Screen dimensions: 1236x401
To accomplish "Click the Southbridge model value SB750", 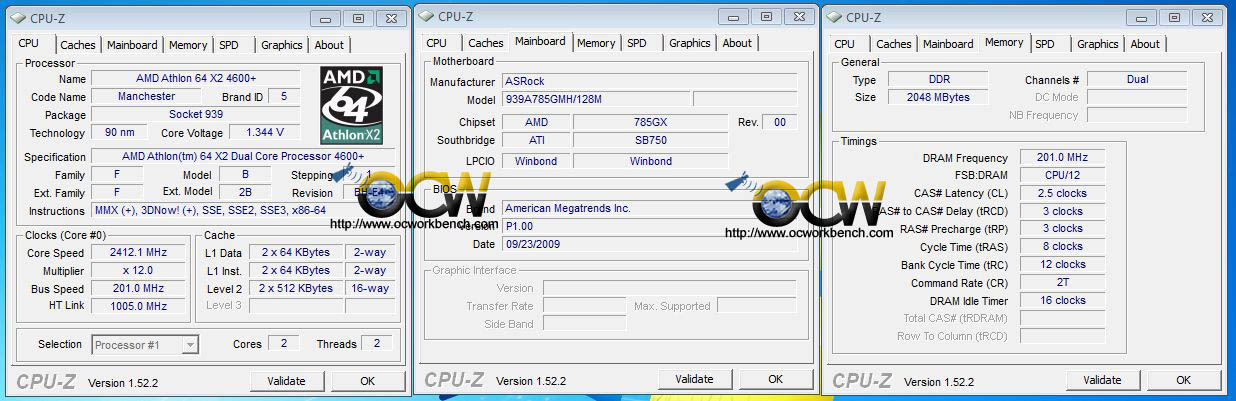I will tap(651, 141).
